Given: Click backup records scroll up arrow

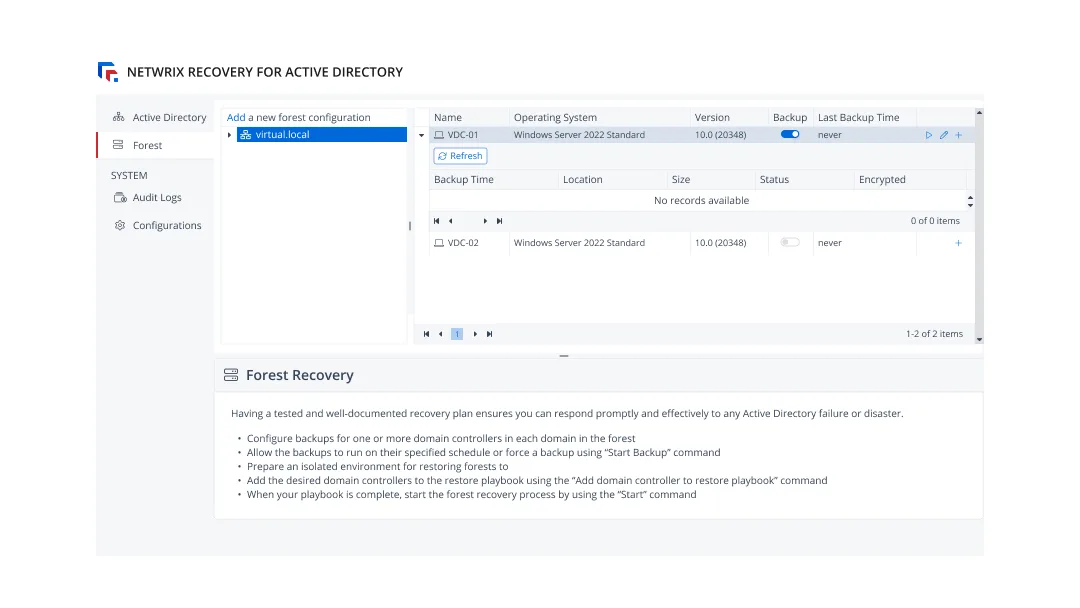Looking at the screenshot, I should pos(970,197).
